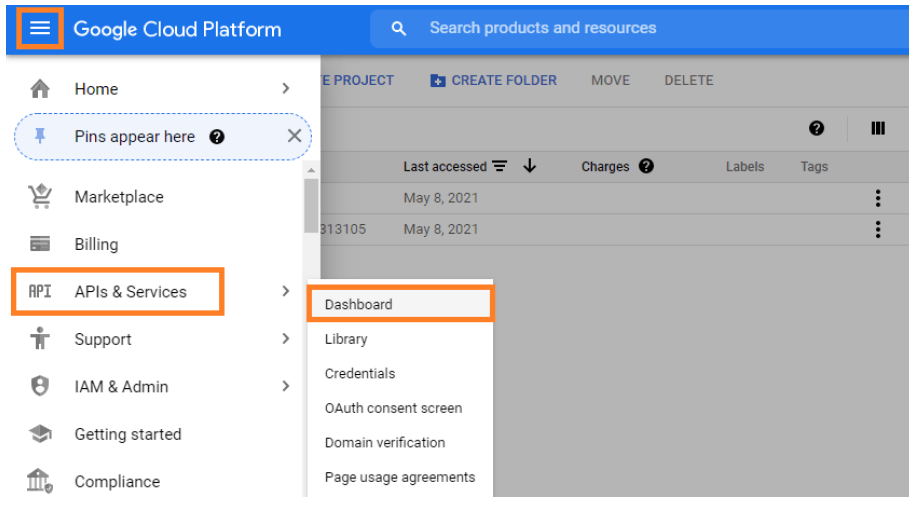Select Billing in the navigation menu
The width and height of the screenshot is (918, 526).
tap(97, 244)
